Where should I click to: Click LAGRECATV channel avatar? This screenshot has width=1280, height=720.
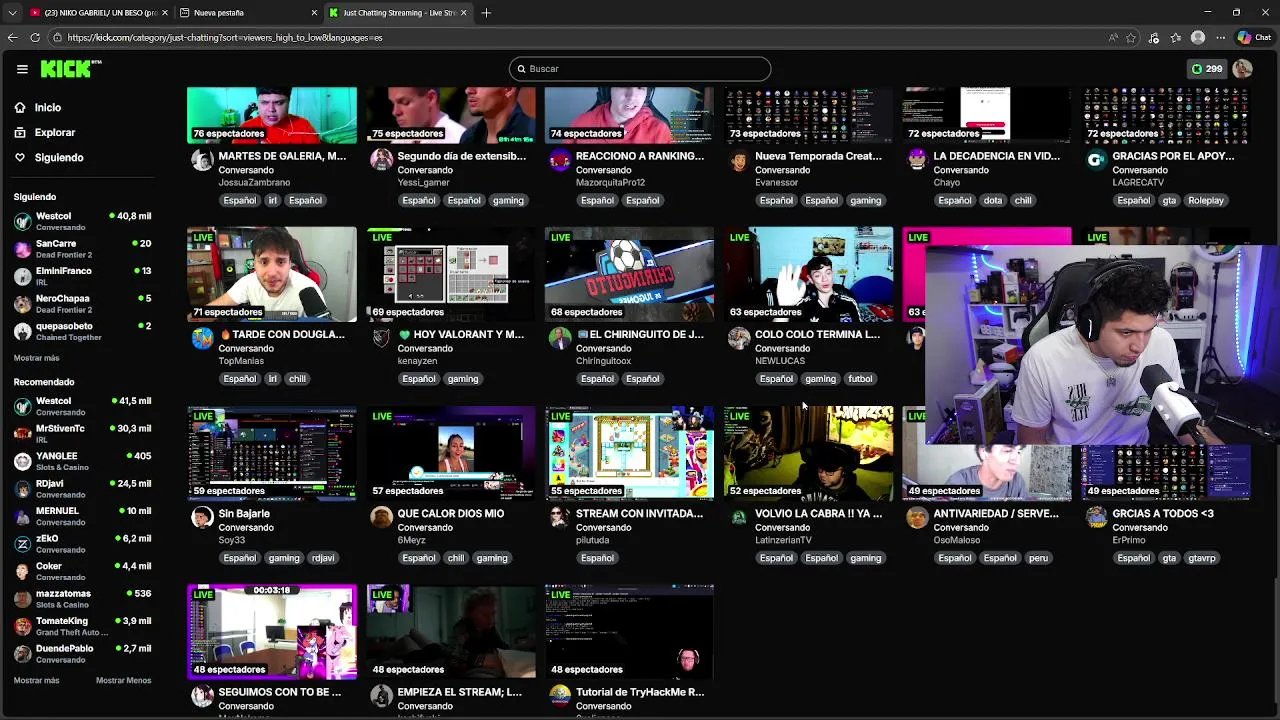click(x=1096, y=160)
